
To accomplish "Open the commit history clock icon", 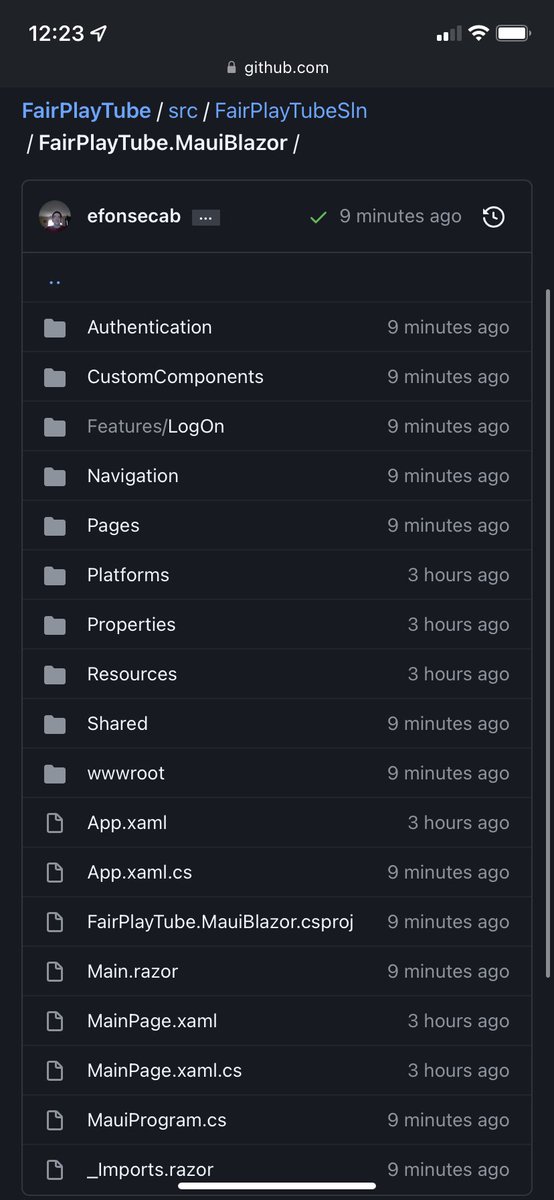I will (x=493, y=216).
